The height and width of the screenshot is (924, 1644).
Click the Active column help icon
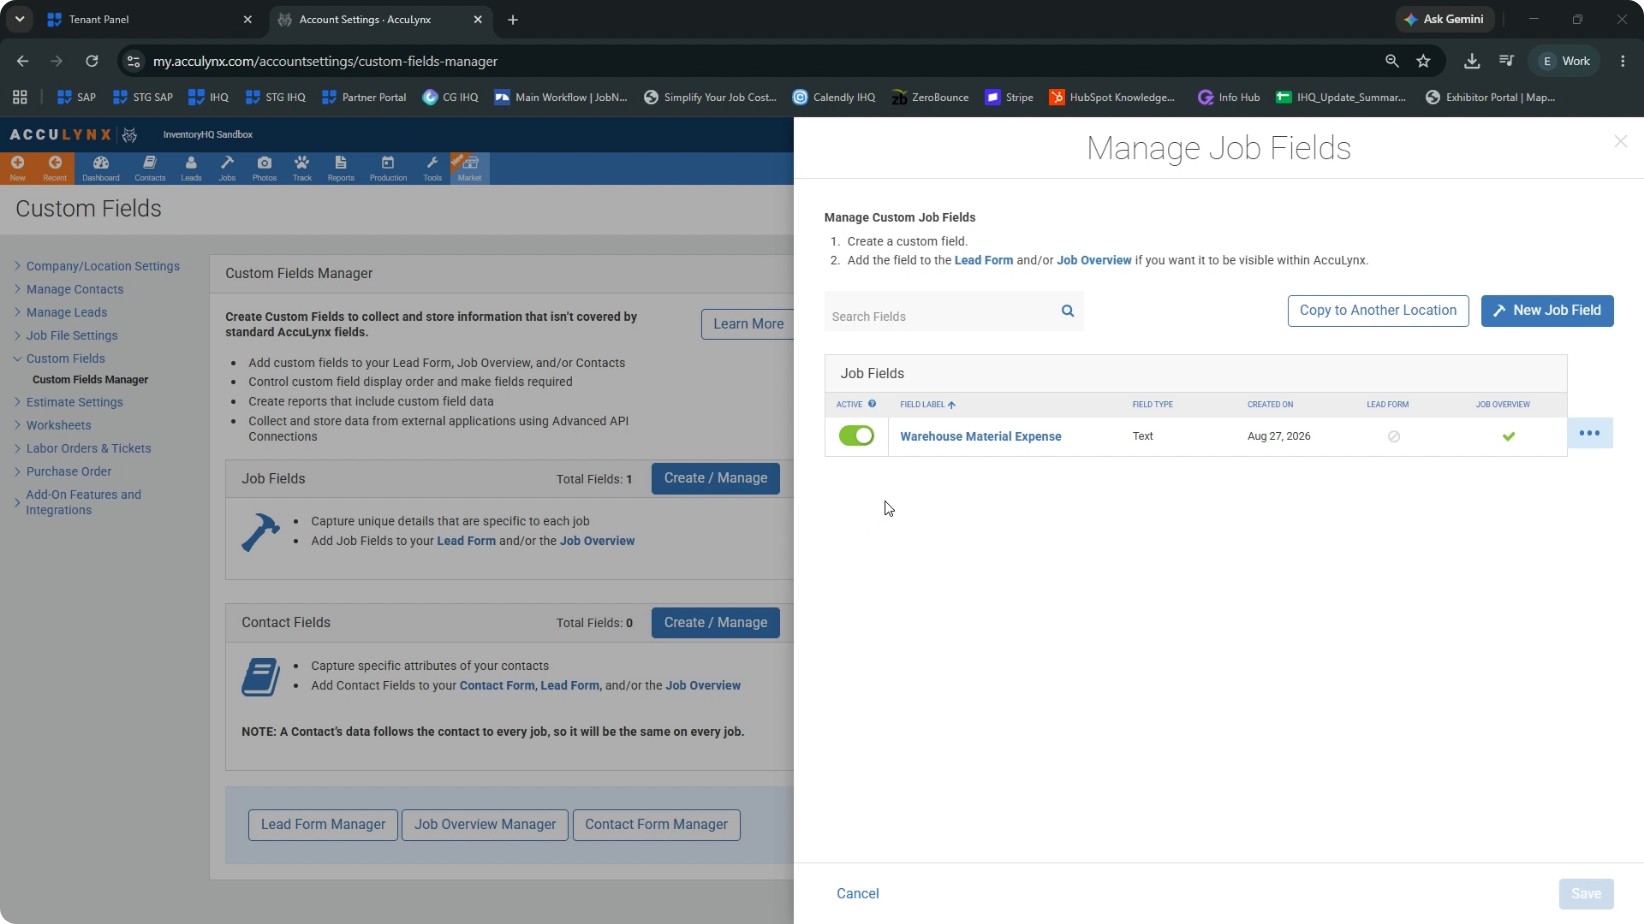pos(872,404)
